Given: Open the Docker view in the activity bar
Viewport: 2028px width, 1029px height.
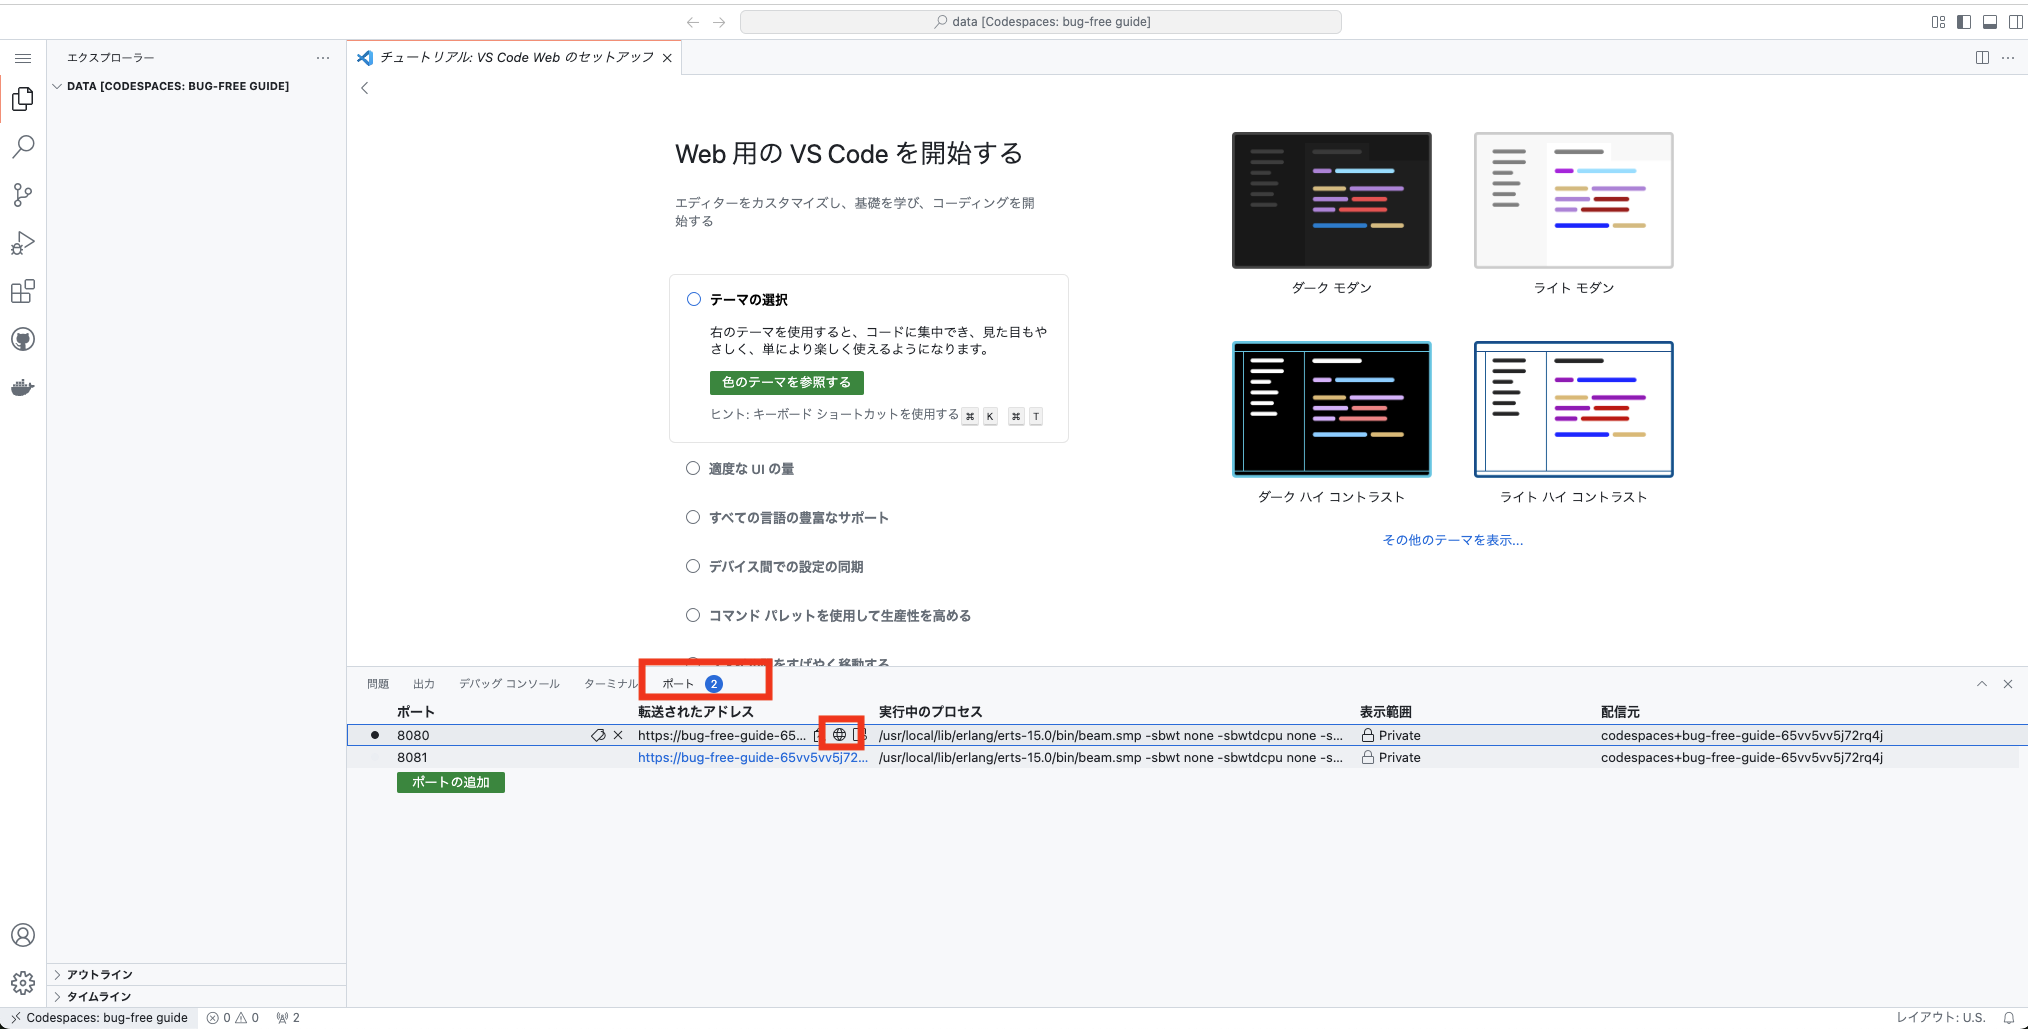Looking at the screenshot, I should point(23,387).
